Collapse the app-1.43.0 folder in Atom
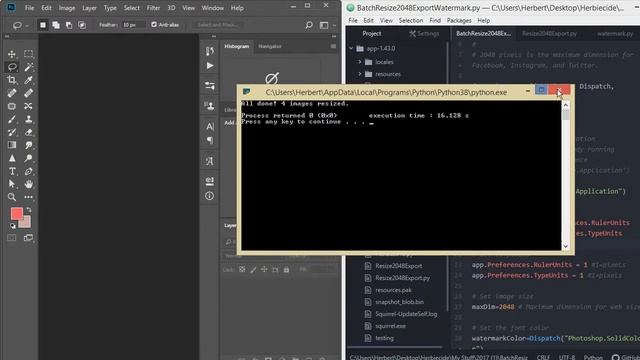Viewport: 640px width, 360px height. [351, 48]
